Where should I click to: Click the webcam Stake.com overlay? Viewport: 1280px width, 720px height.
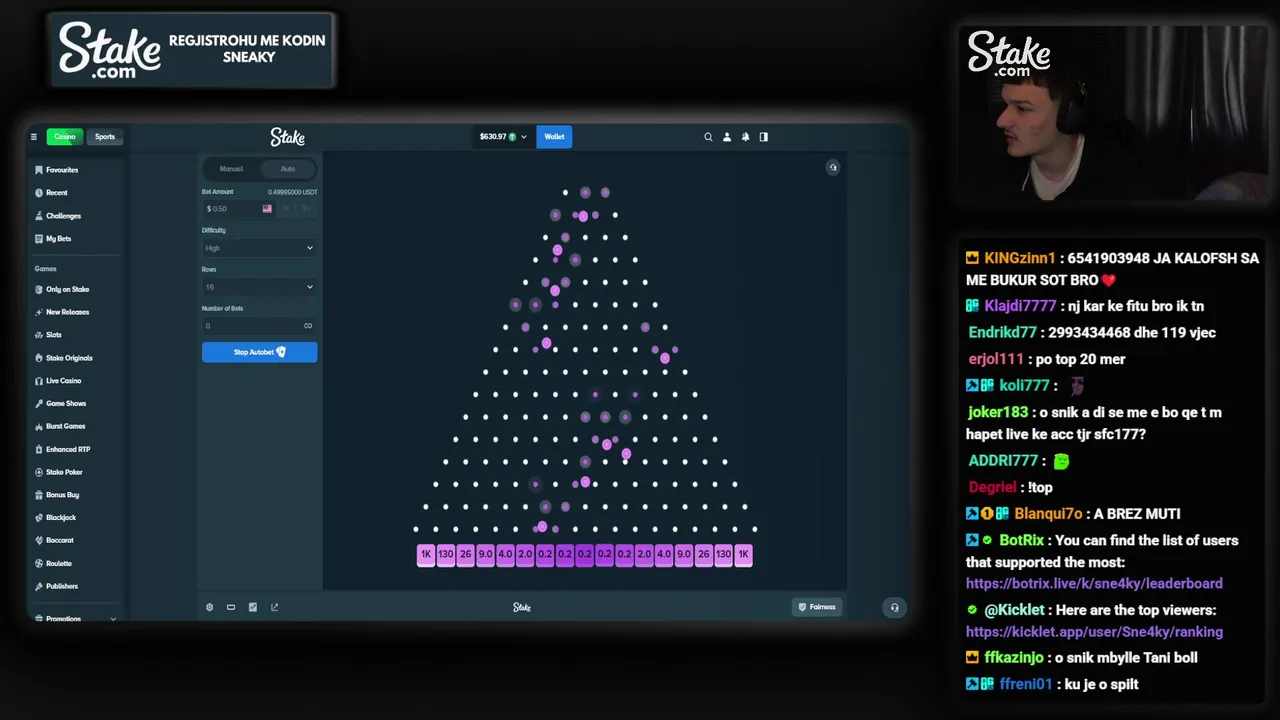click(x=1008, y=54)
